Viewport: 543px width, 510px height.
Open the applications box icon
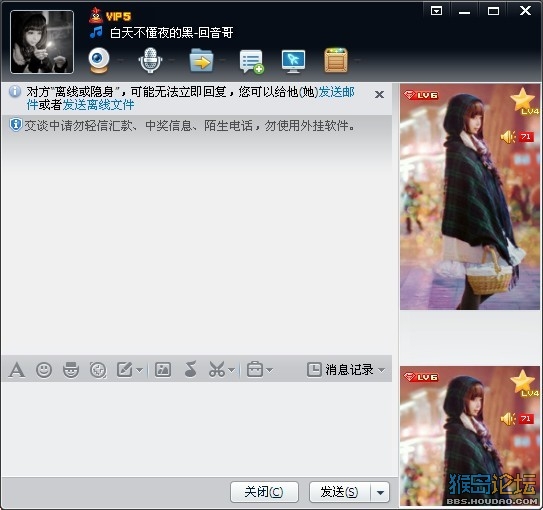click(336, 61)
